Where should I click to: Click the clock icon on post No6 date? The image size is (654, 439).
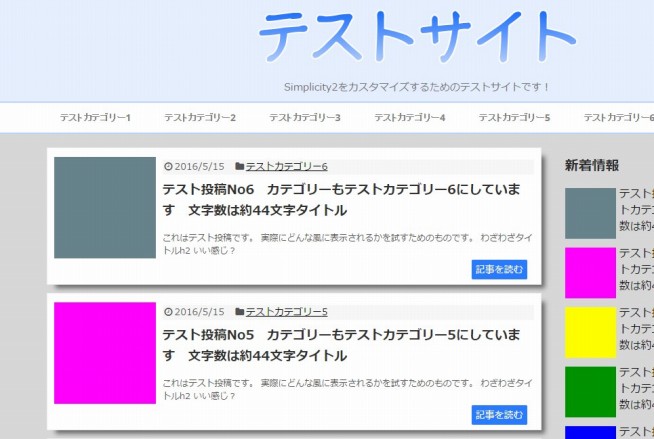[167, 166]
